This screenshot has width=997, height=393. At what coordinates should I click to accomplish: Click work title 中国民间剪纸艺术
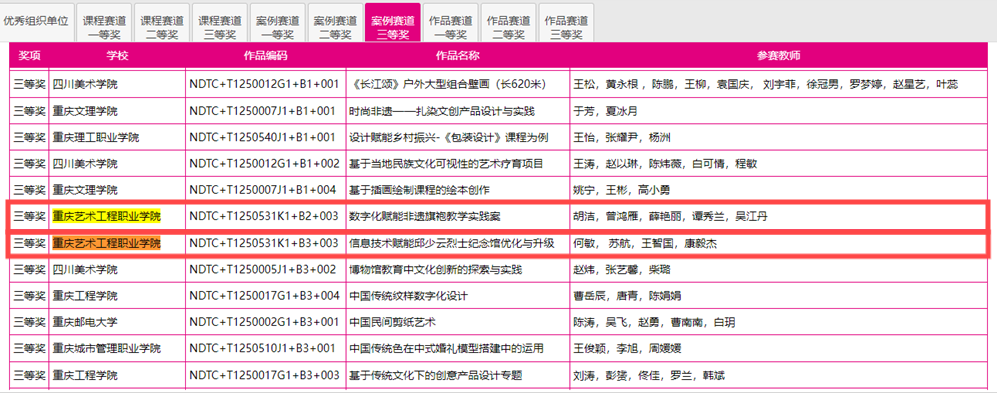(x=392, y=322)
